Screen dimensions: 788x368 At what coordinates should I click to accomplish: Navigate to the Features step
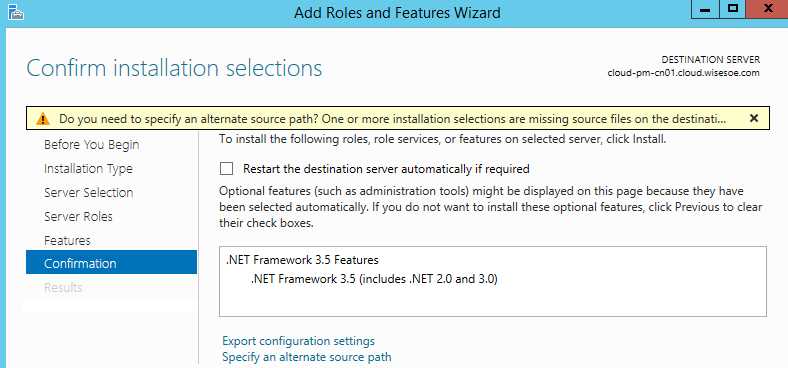[x=67, y=240]
